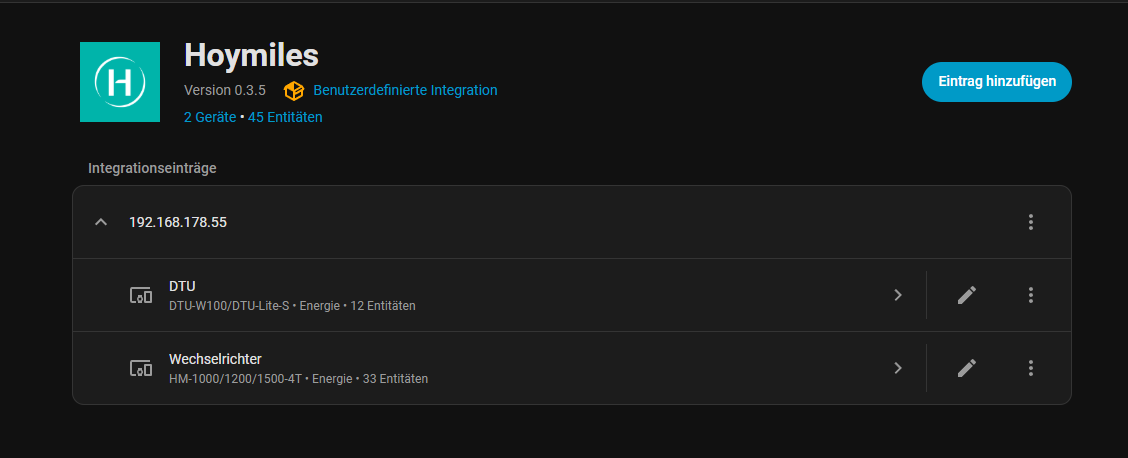The height and width of the screenshot is (458, 1128).
Task: Click the 192.168.178.55 entry title
Action: [x=178, y=222]
